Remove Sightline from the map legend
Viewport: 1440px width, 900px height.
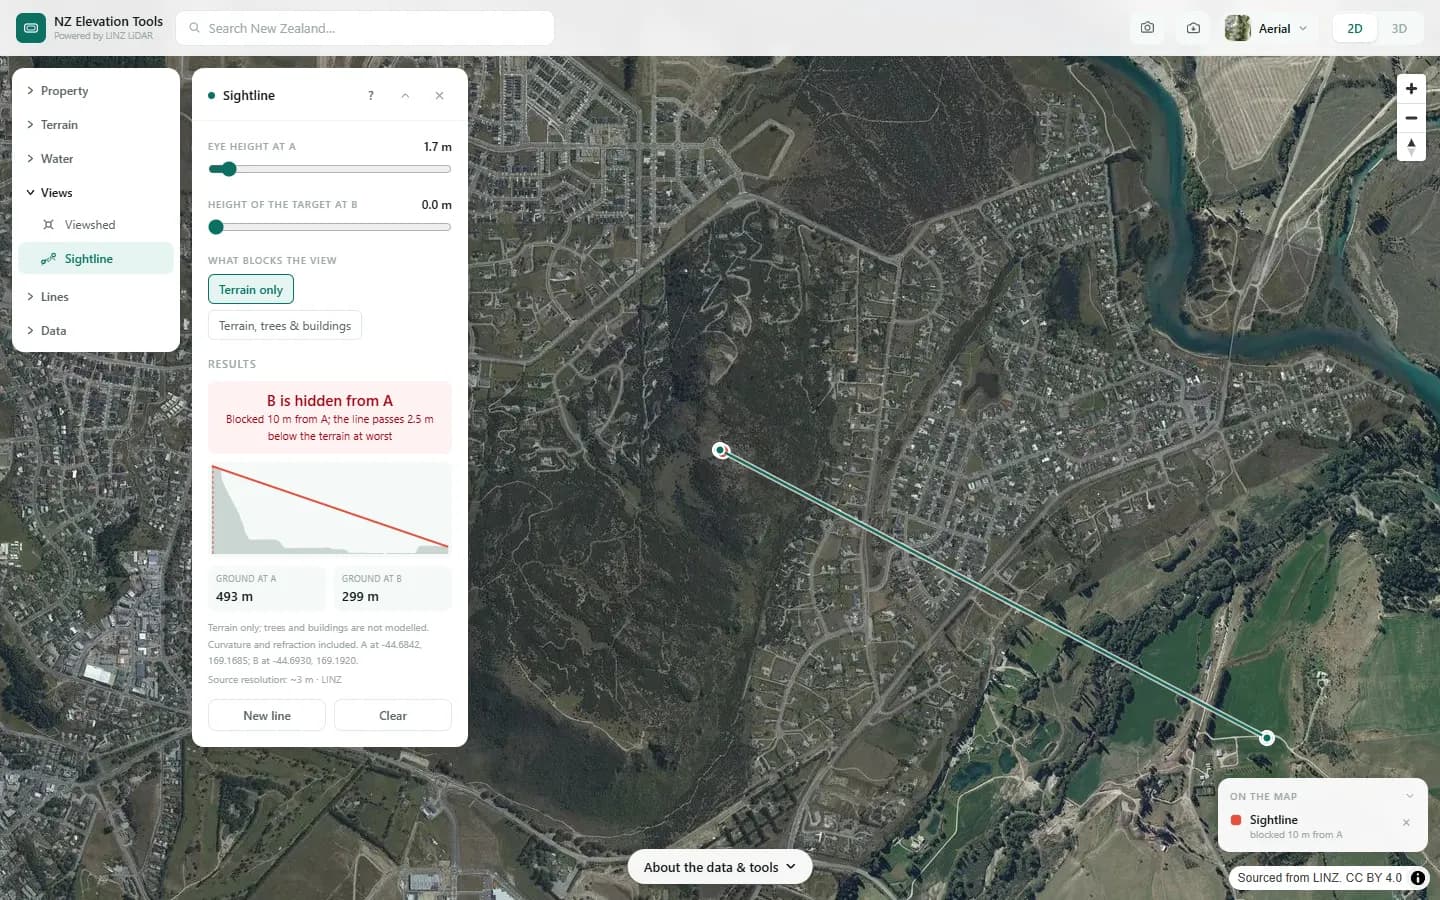pos(1406,823)
